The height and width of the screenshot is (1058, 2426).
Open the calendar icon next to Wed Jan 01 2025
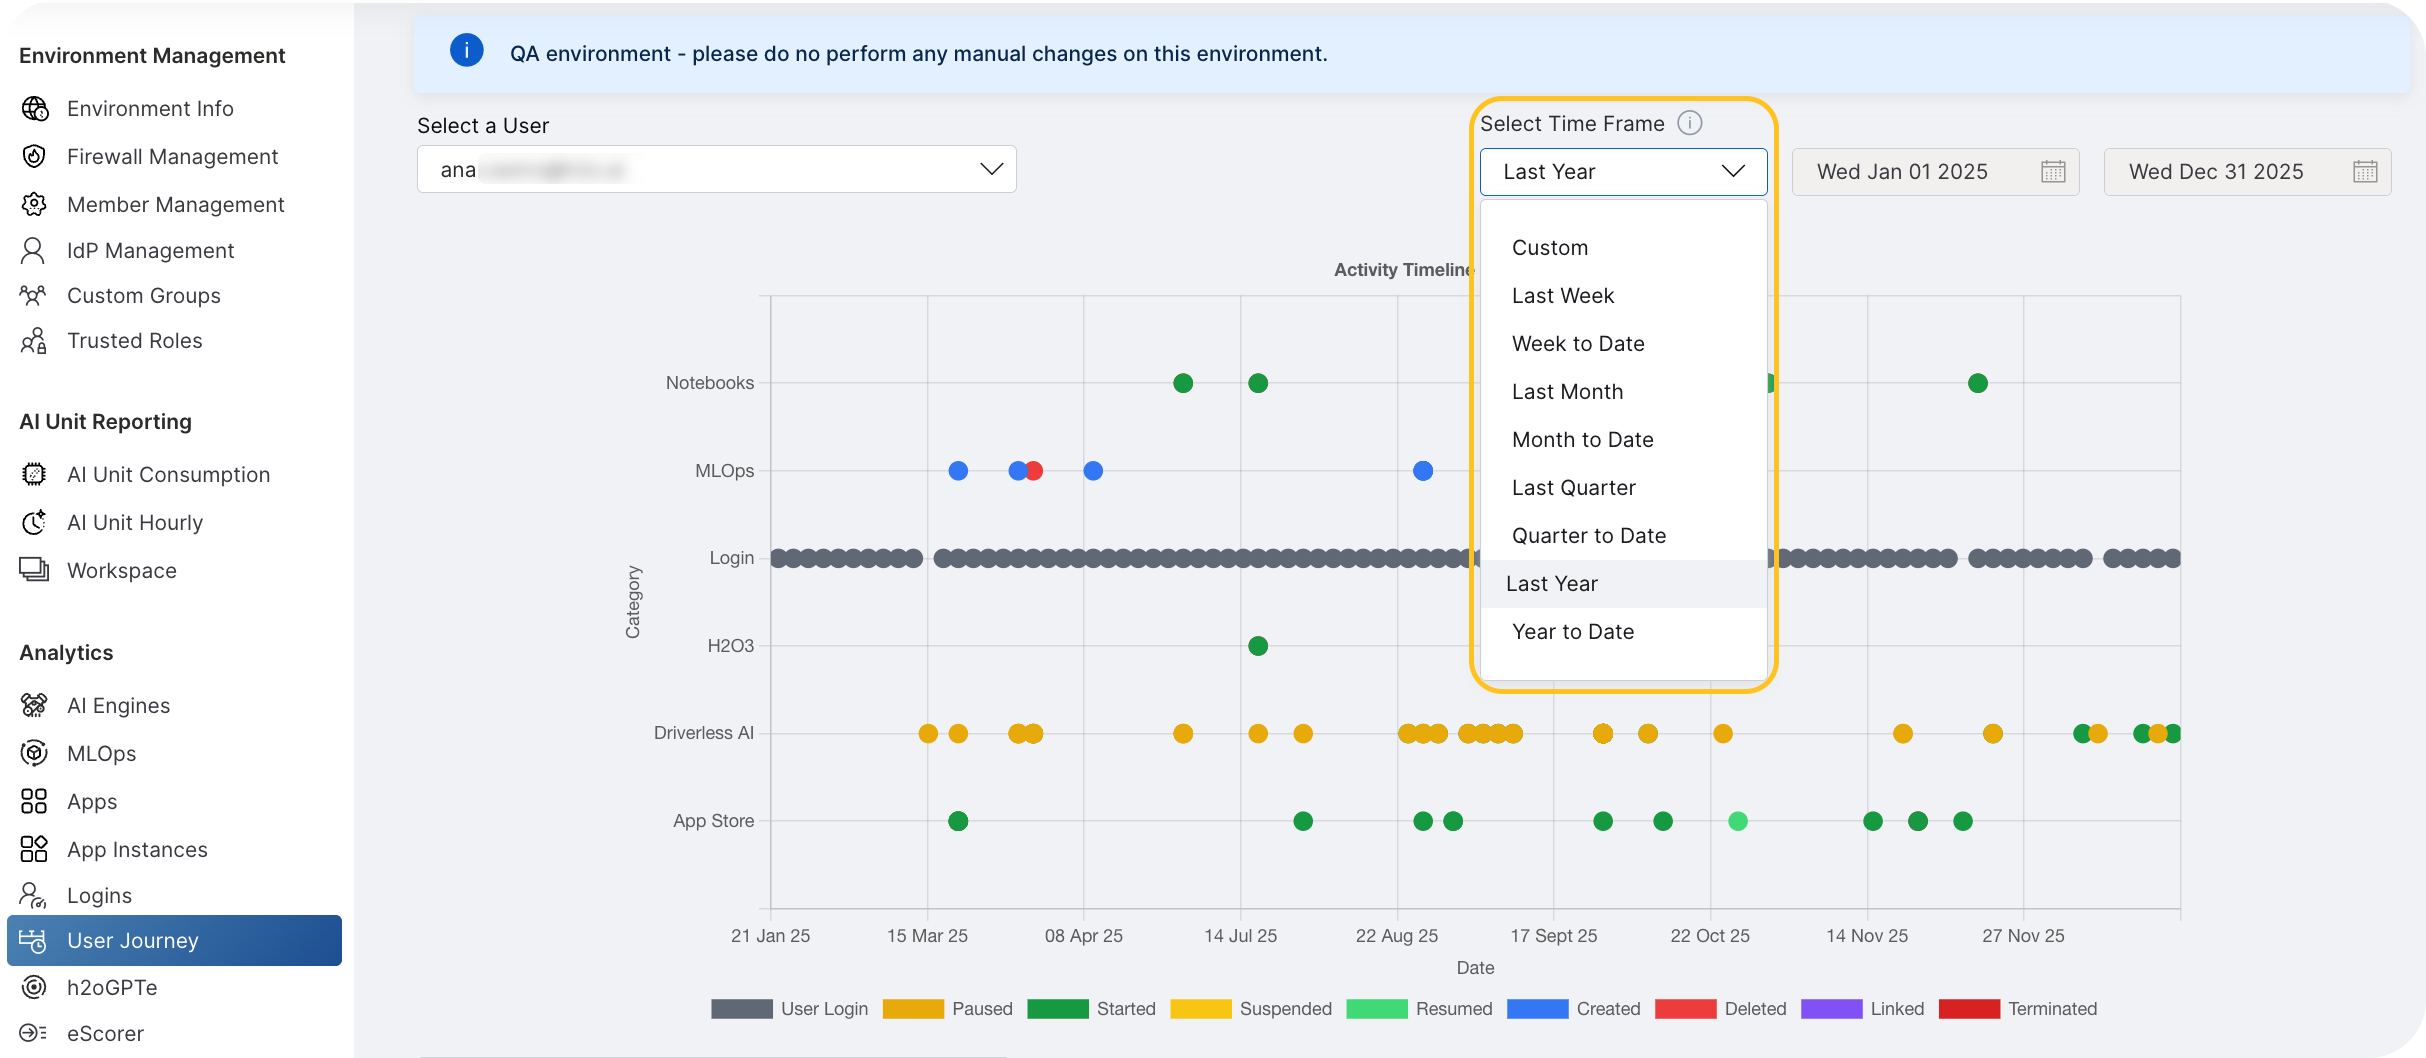click(x=2052, y=171)
